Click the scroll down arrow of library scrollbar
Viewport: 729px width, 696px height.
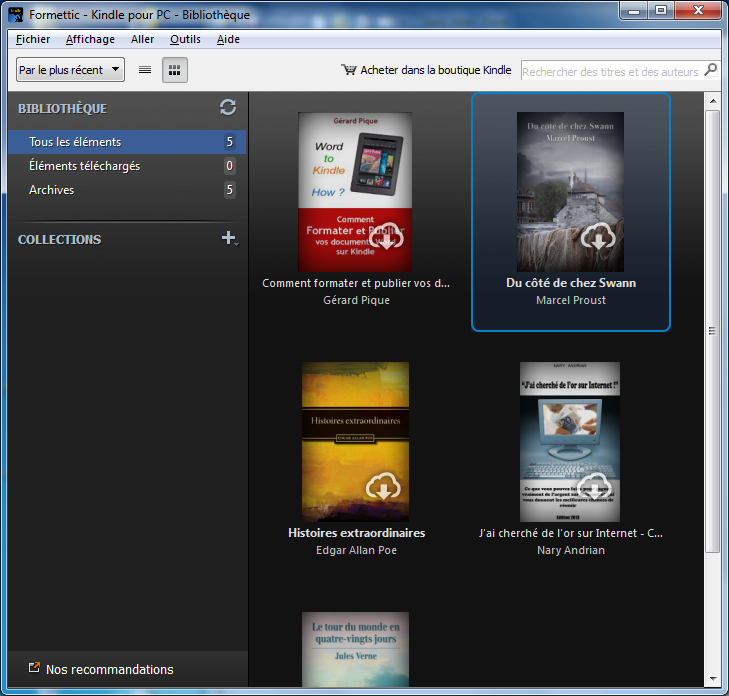click(712, 679)
